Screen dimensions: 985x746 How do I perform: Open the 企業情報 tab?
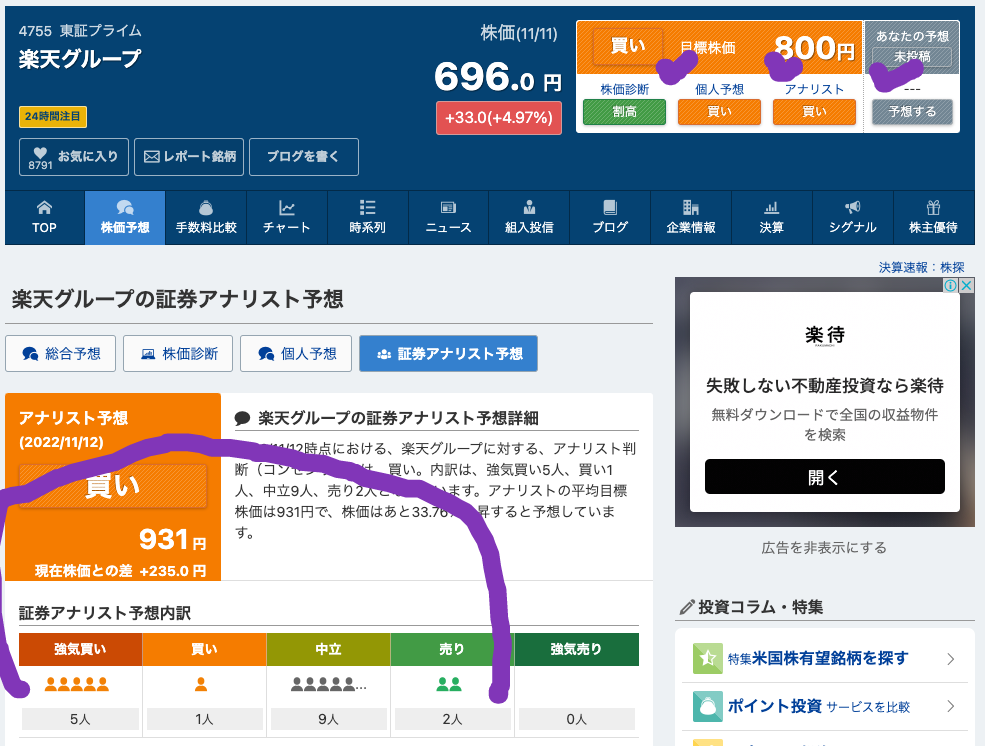click(691, 217)
